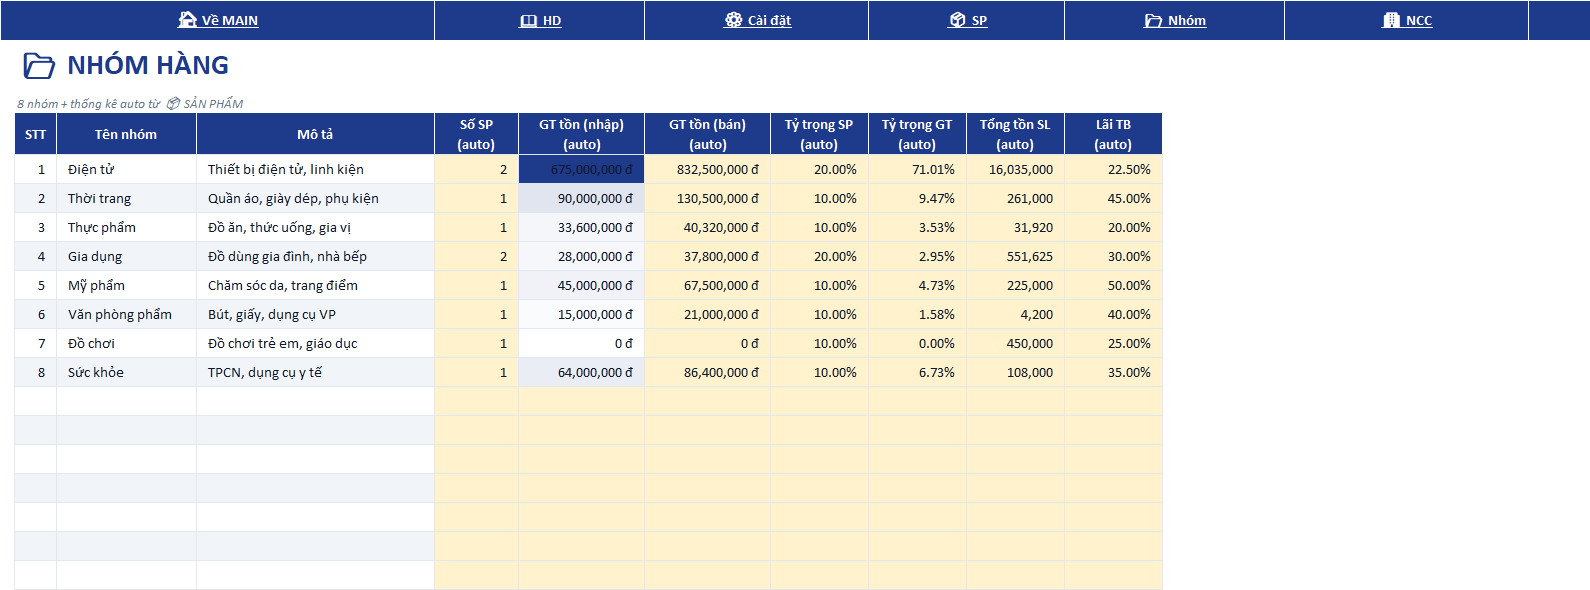Select the 86,400,000 đ sale value

[x=707, y=373]
